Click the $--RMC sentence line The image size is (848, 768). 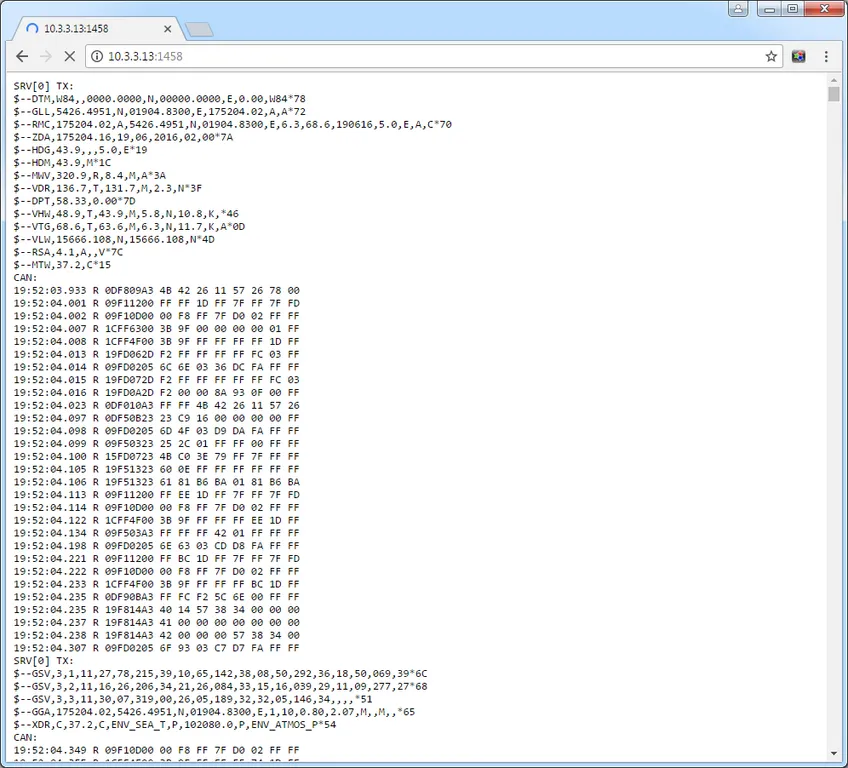[233, 124]
